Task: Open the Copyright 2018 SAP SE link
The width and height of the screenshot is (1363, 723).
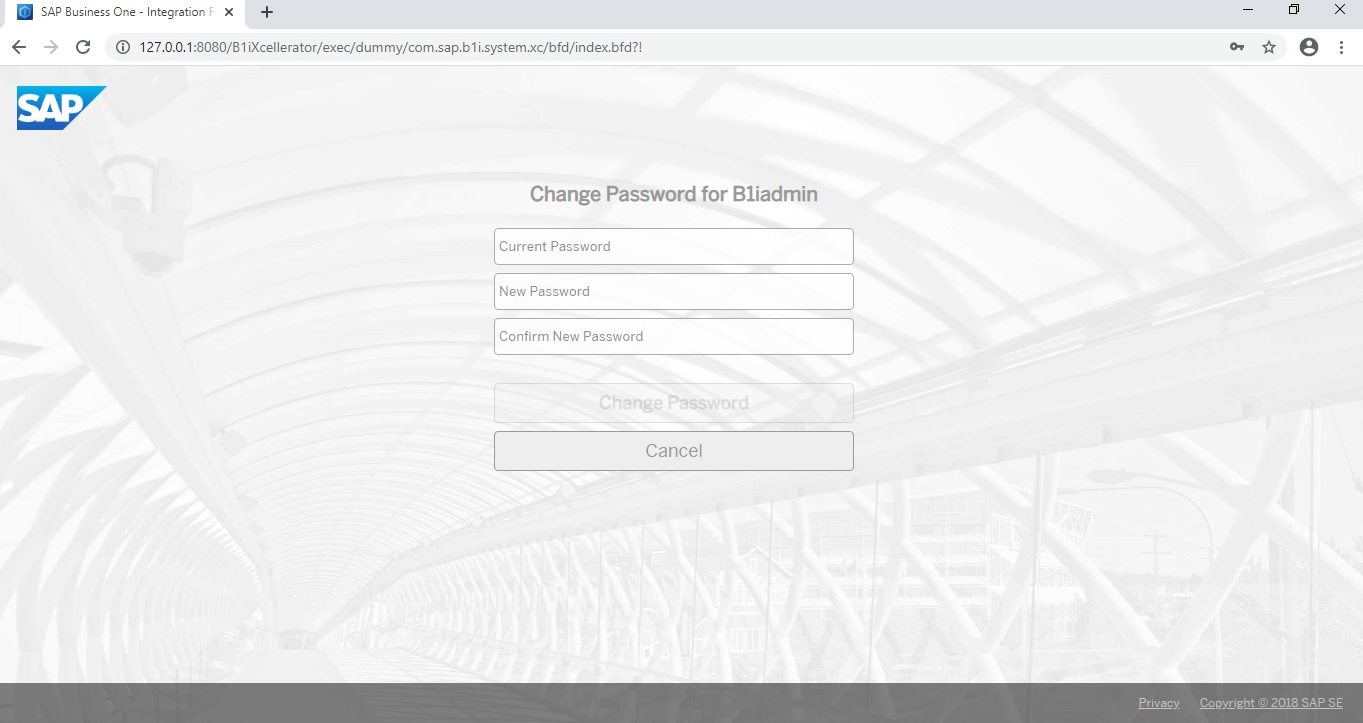Action: 1271,703
